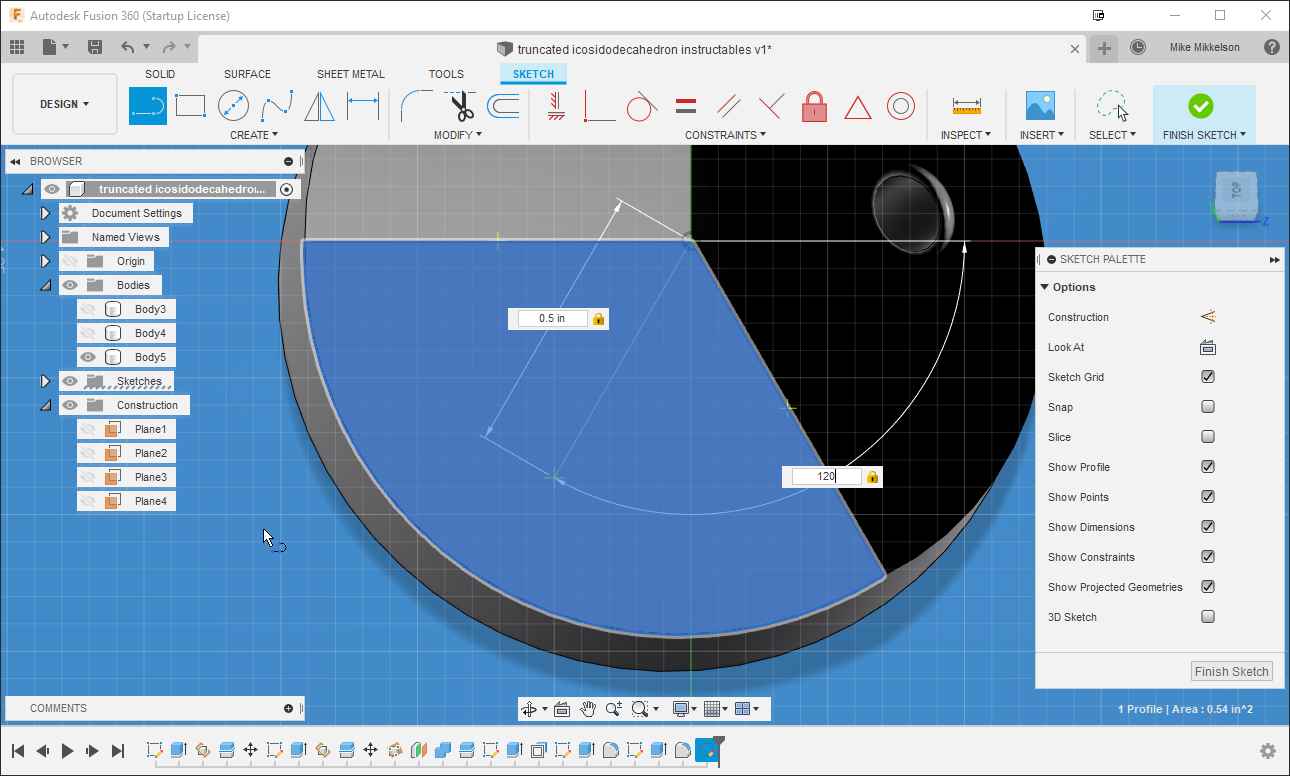Apply the Fix/Unfix lock constraint
The width and height of the screenshot is (1290, 776).
tap(814, 105)
